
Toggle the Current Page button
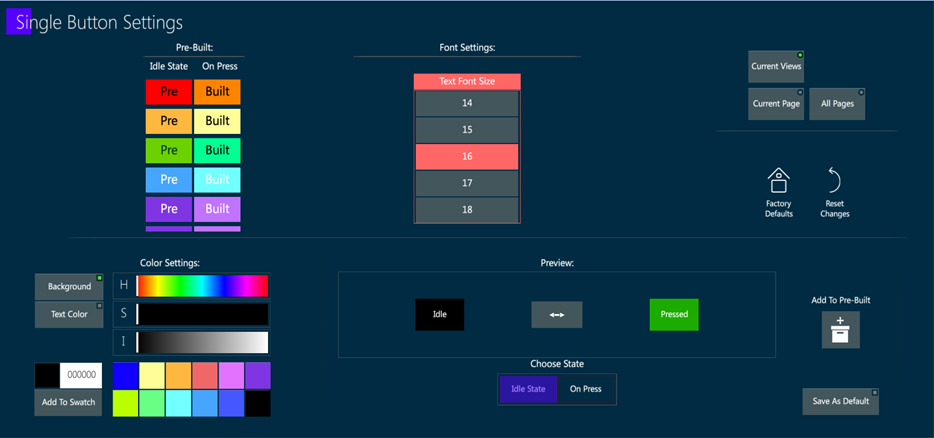[x=776, y=104]
